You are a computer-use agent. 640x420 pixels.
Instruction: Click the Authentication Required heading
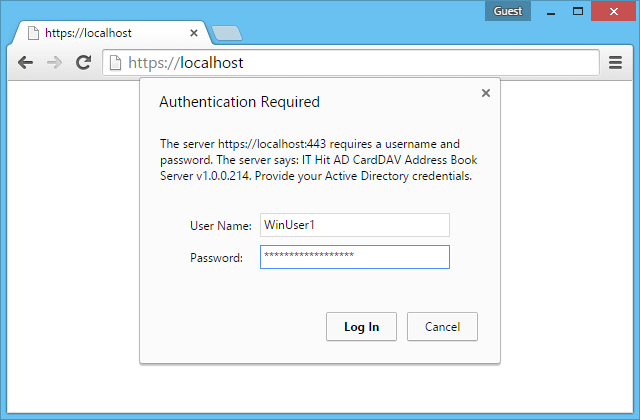(x=240, y=102)
